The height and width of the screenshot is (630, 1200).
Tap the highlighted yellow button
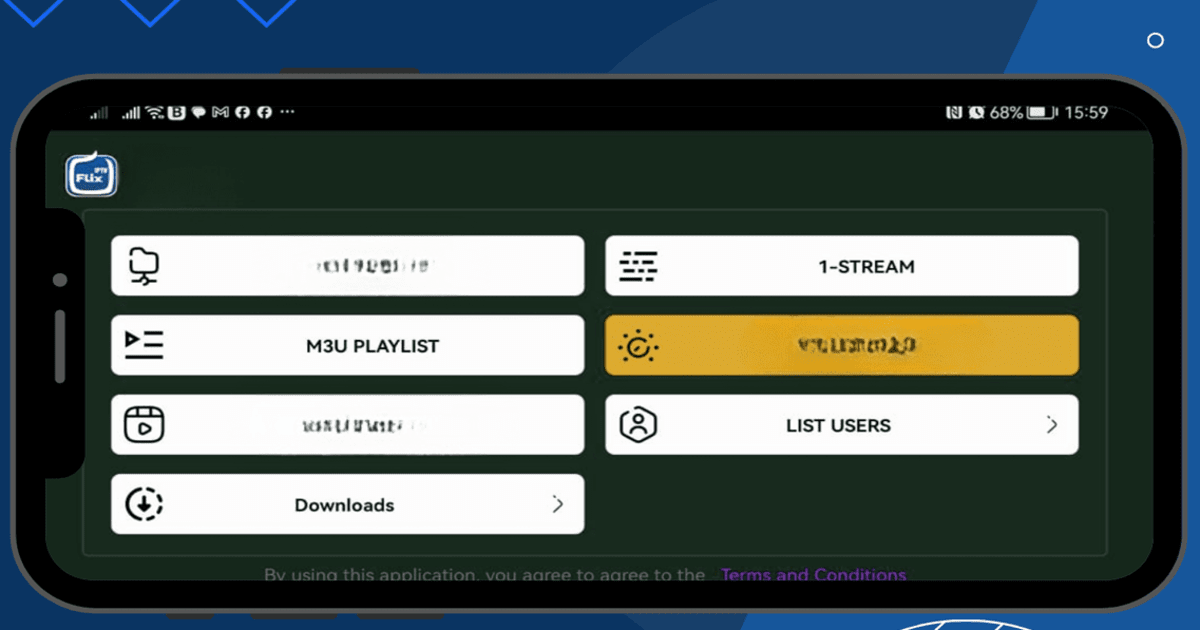pyautogui.click(x=842, y=346)
